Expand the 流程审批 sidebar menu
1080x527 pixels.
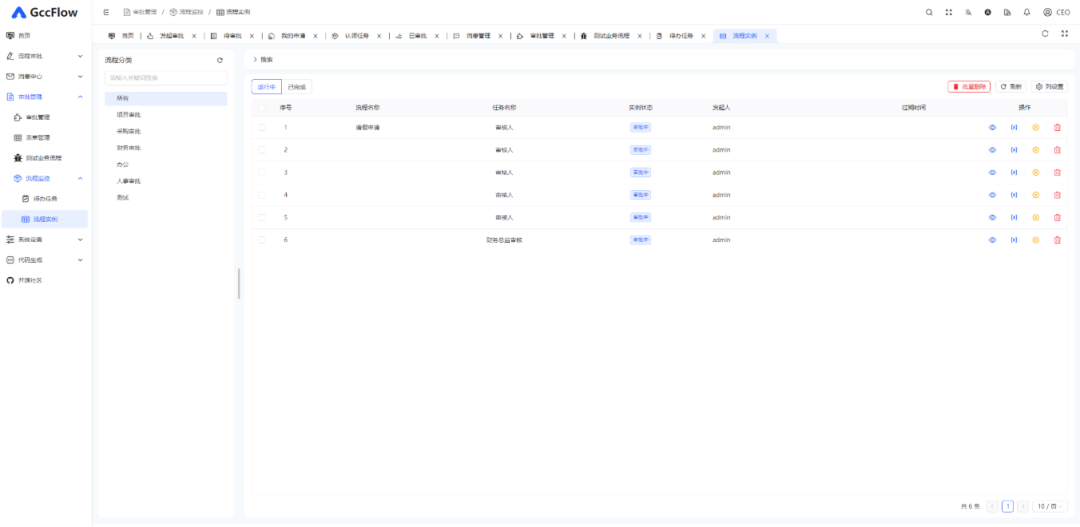pos(45,56)
